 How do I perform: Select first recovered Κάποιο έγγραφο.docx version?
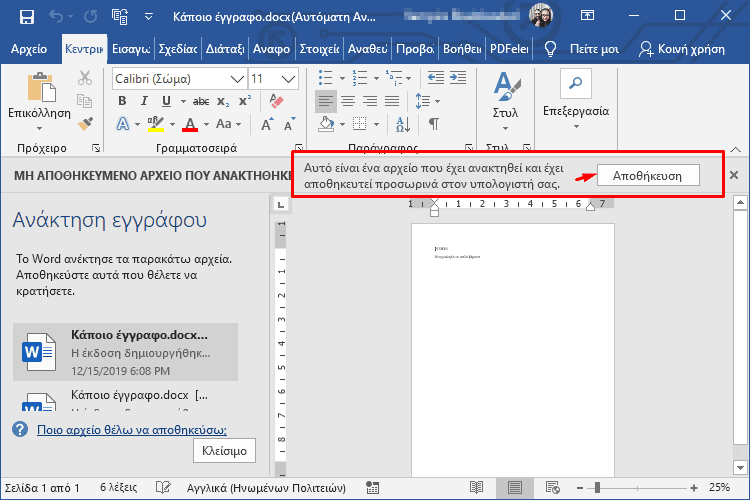(x=125, y=352)
